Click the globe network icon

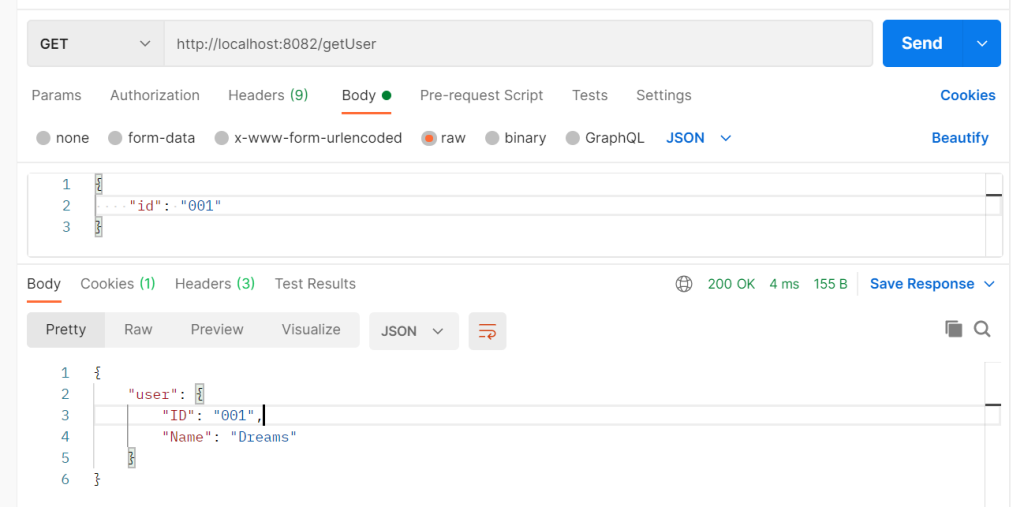pos(684,284)
